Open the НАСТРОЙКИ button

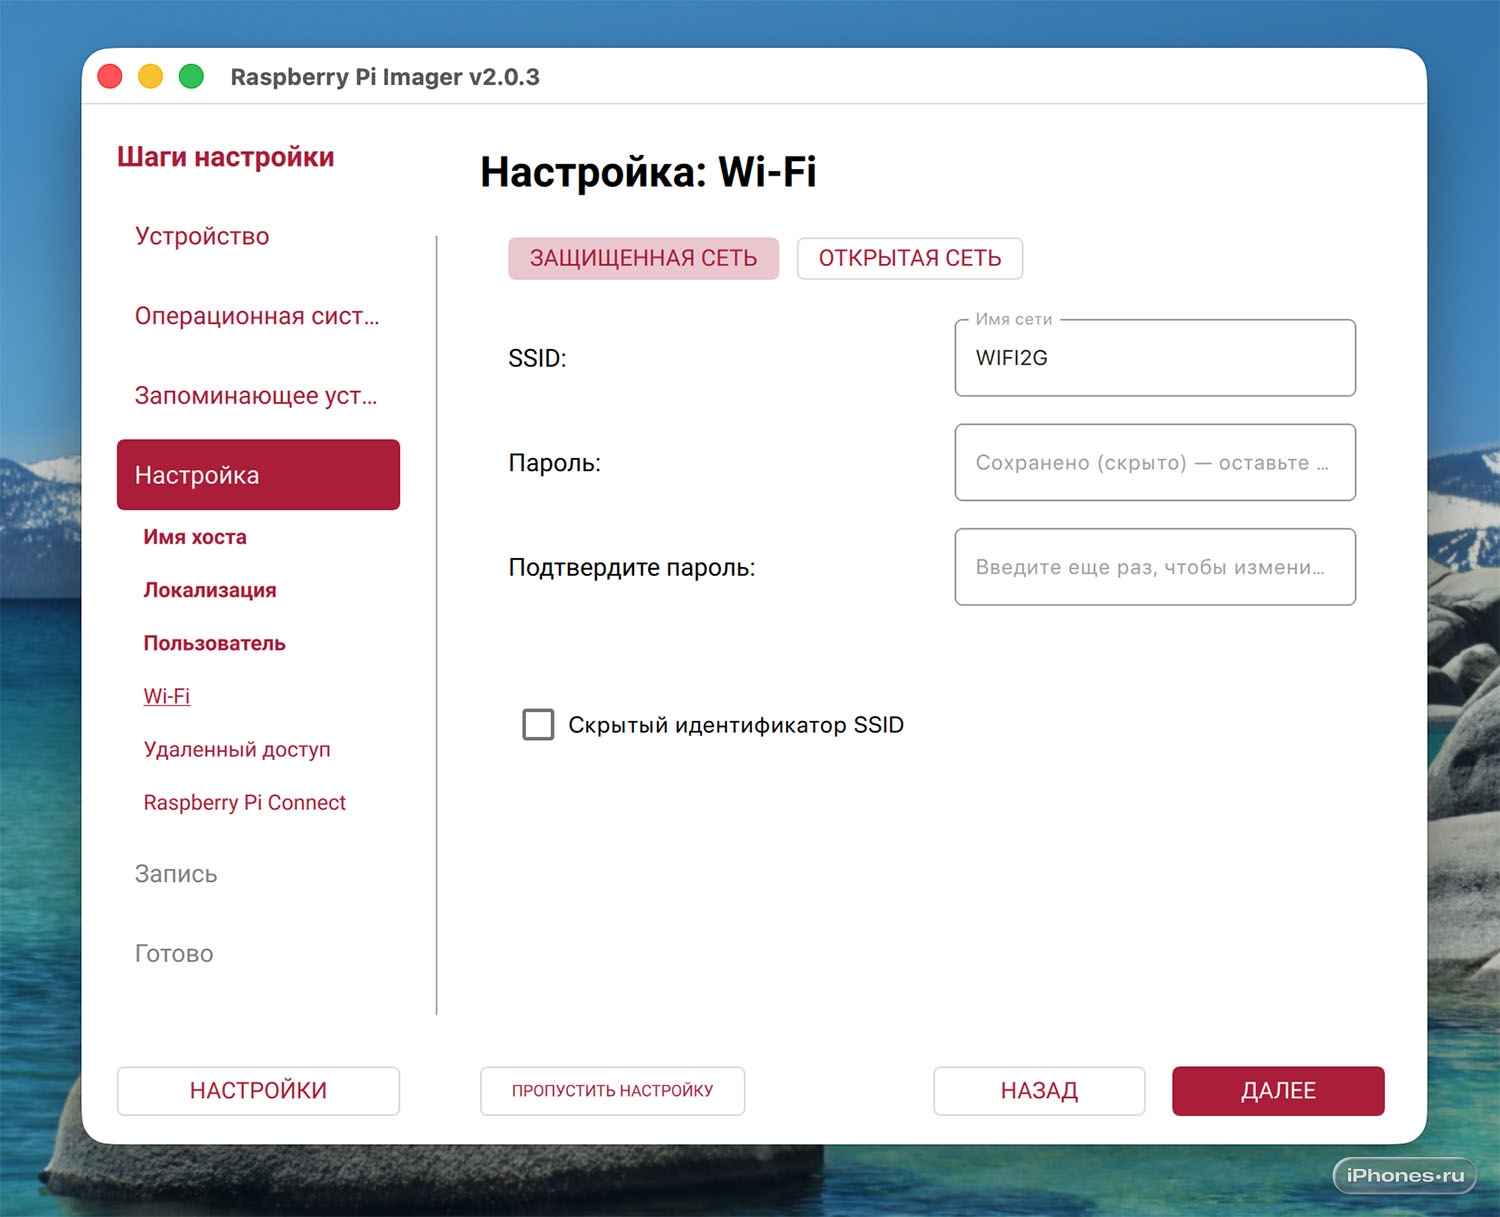click(258, 1091)
